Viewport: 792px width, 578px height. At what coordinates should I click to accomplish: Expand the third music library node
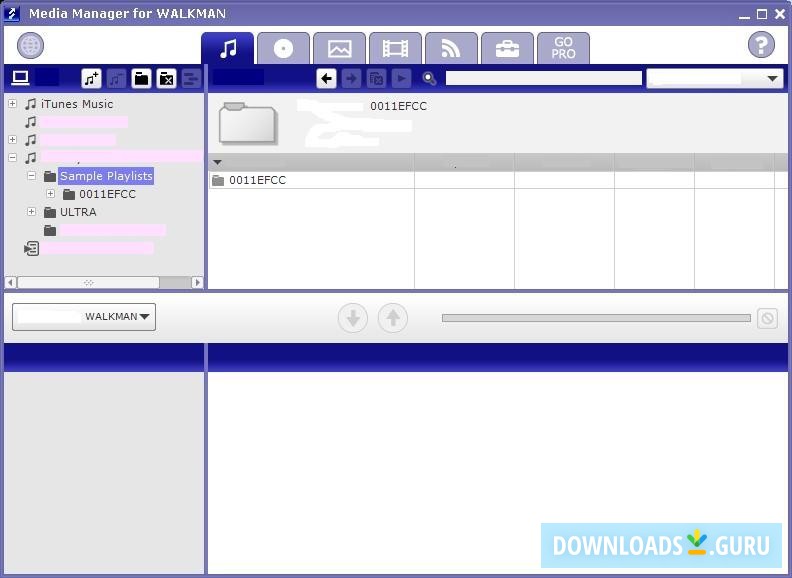click(13, 139)
